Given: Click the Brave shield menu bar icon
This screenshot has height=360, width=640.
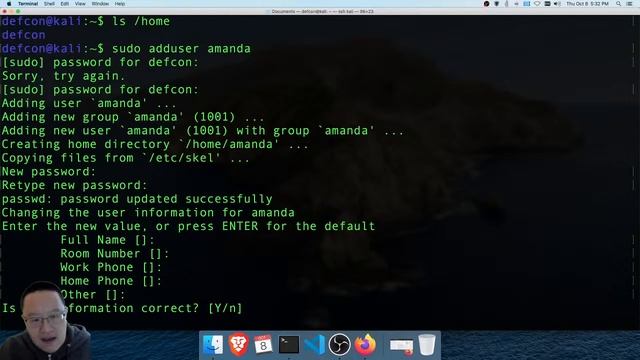Looking at the screenshot, I should pos(496,4).
